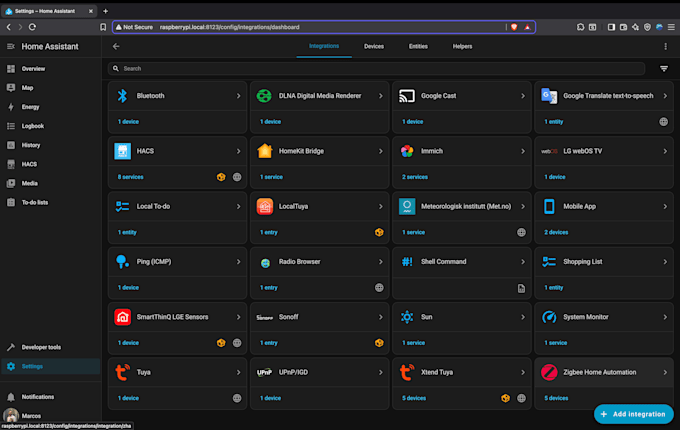Expand the Sonoff integration chevron
Viewport: 680px width, 430px height.
pos(380,317)
